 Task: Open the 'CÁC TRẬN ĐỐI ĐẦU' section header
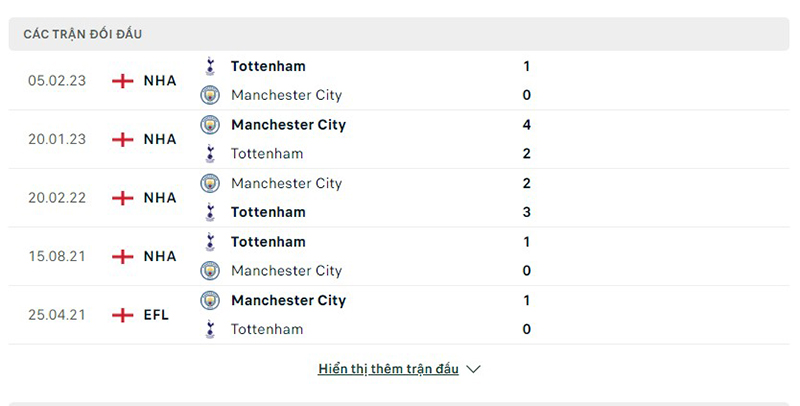point(83,34)
